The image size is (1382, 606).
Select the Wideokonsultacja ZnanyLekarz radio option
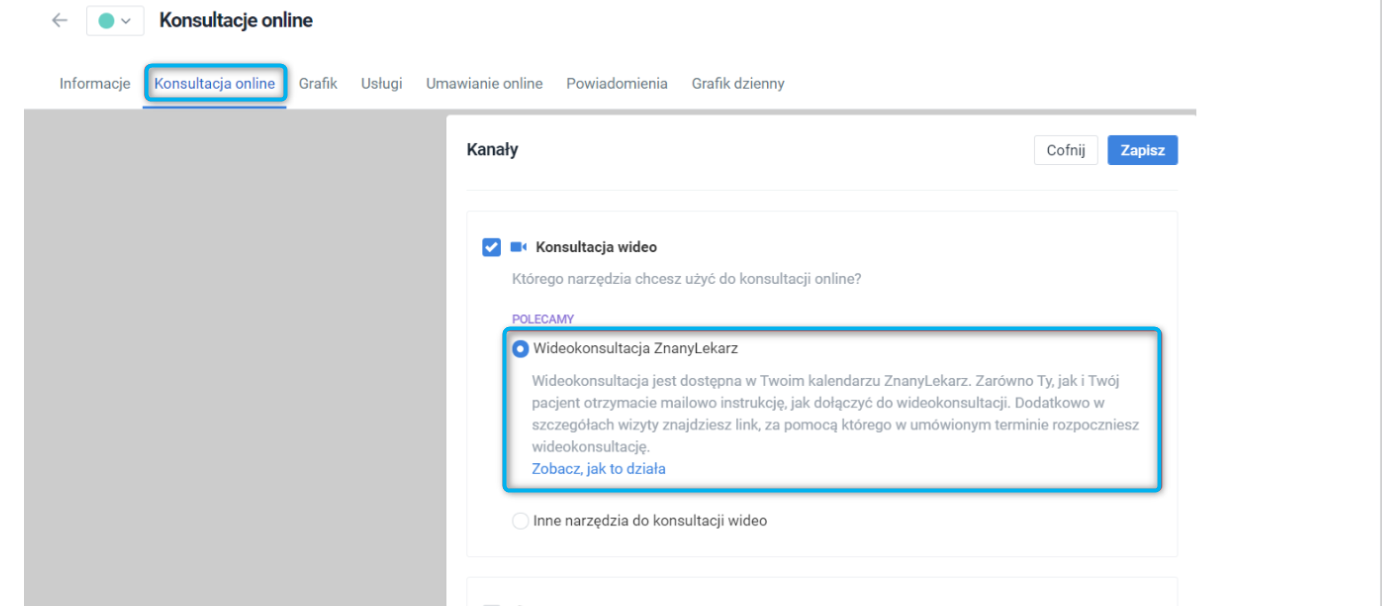tap(520, 349)
